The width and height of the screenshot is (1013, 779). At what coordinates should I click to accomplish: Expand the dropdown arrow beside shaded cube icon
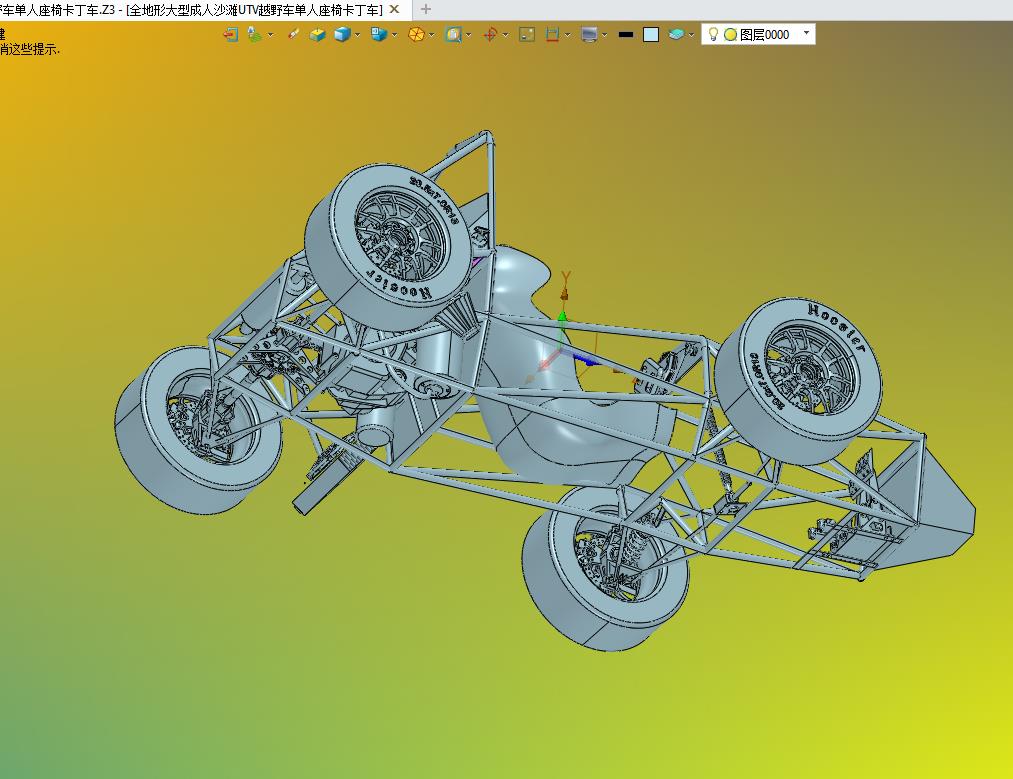coord(358,34)
